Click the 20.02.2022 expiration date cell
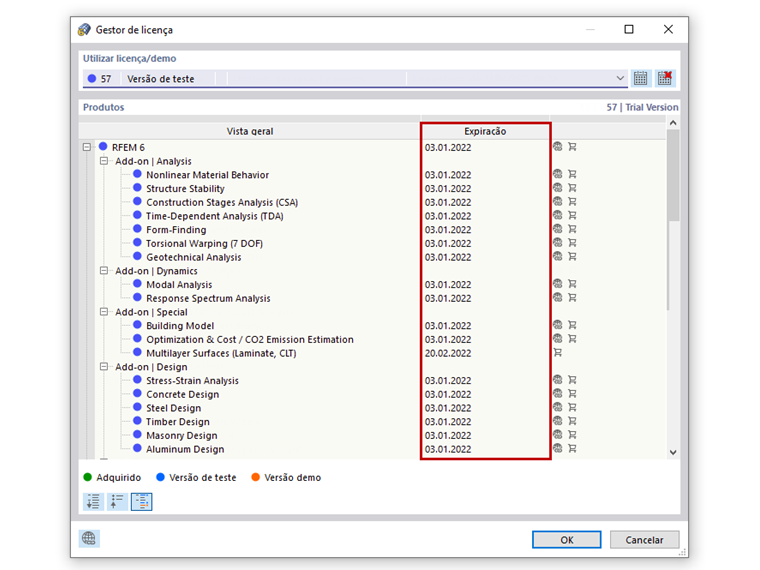 click(x=448, y=353)
